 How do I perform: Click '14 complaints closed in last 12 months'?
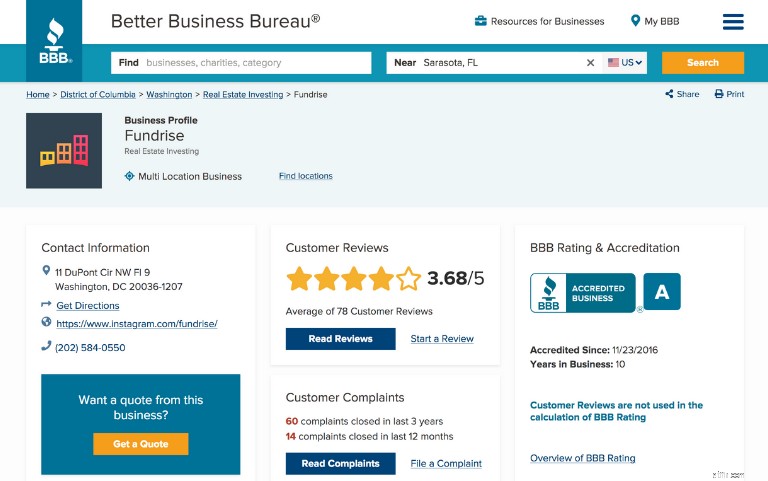(369, 436)
